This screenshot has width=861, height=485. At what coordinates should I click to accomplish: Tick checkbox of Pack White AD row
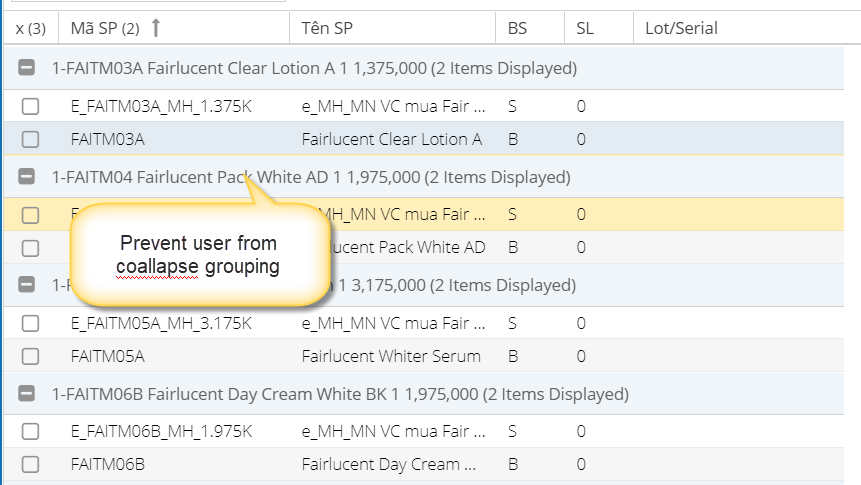click(x=30, y=247)
